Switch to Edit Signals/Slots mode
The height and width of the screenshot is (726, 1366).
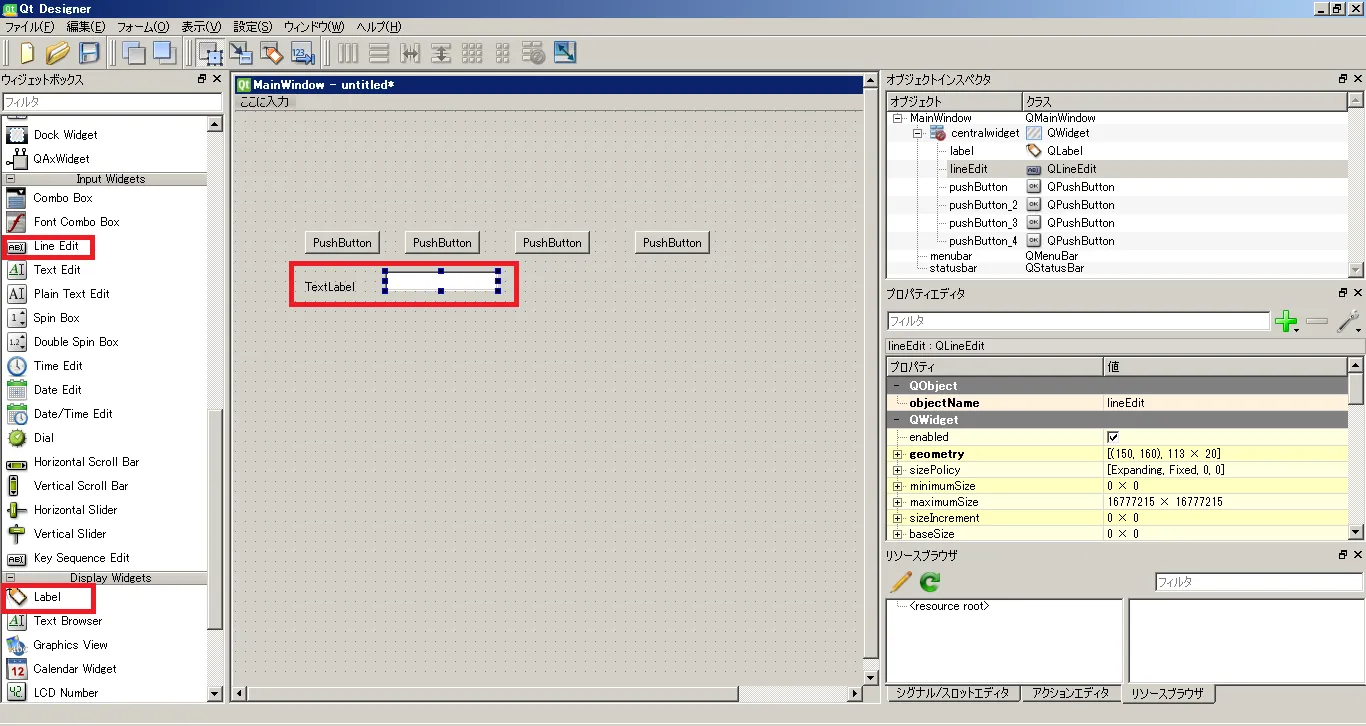click(x=241, y=53)
